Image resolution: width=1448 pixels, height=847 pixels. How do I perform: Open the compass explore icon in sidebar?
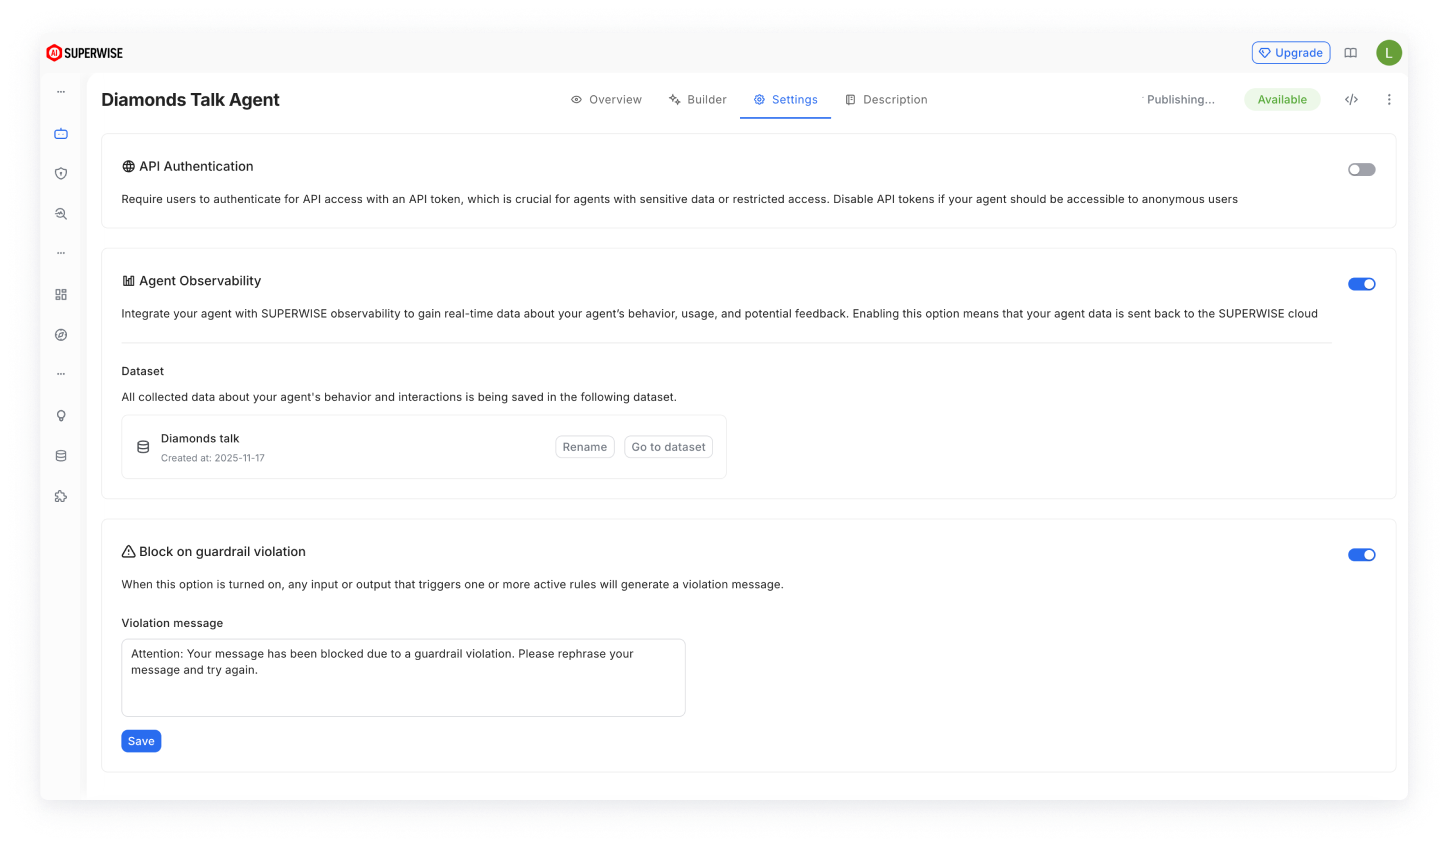(x=61, y=335)
